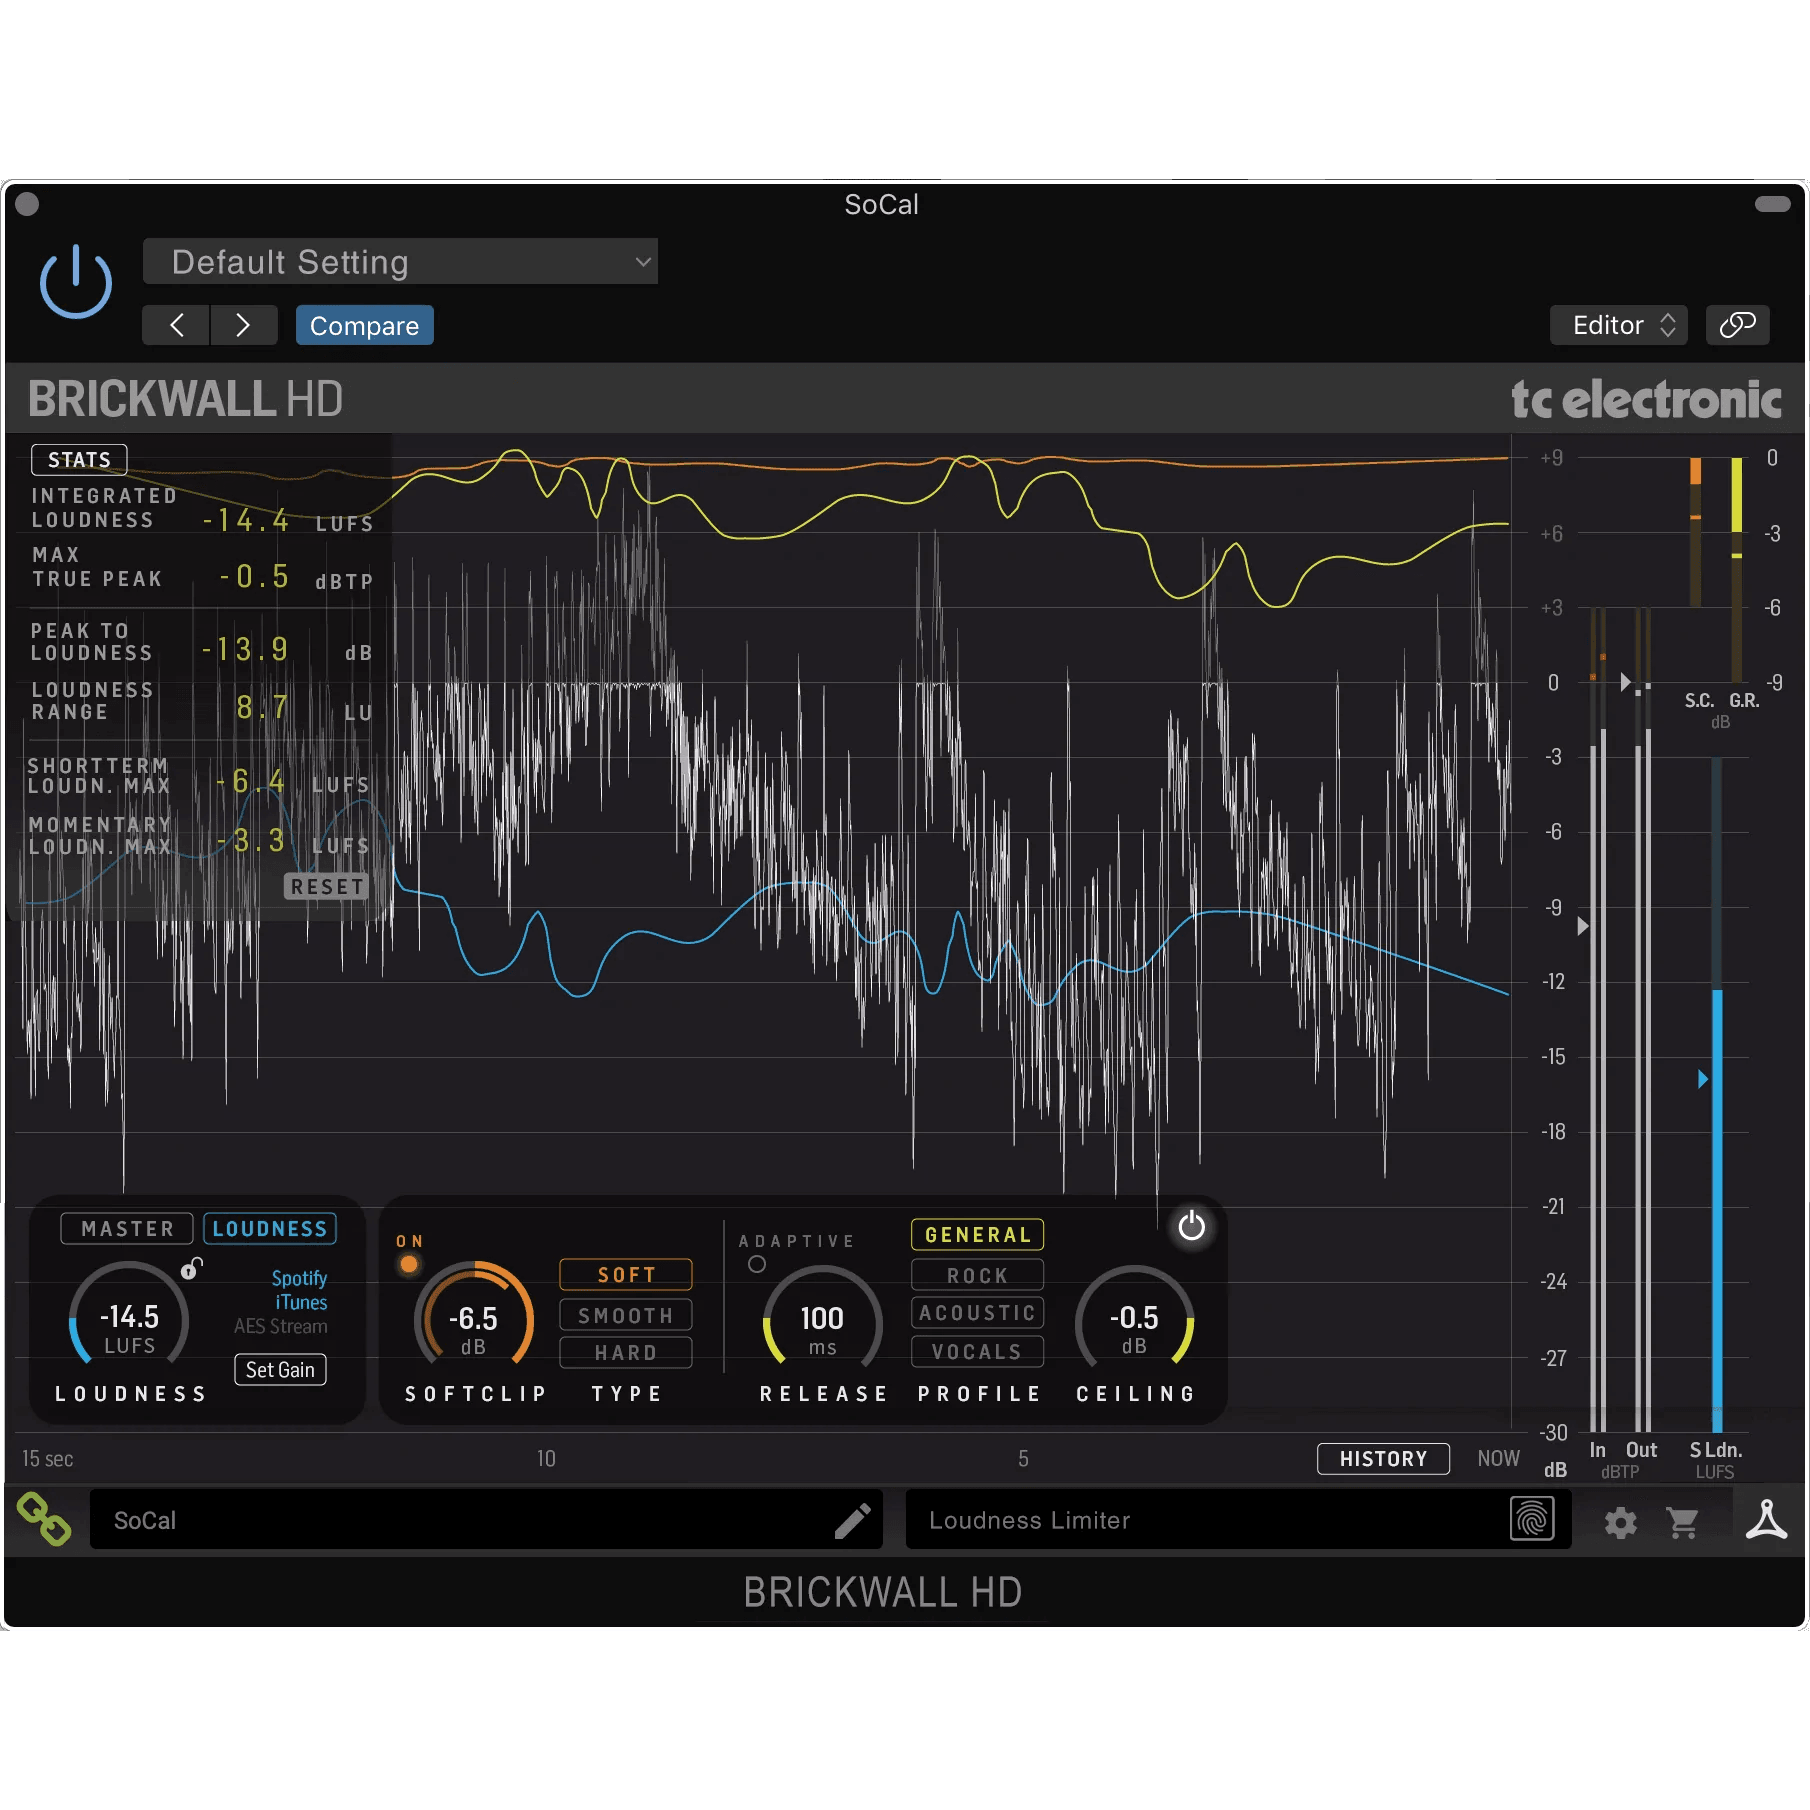Click the next preset arrow
1810x1810 pixels.
coord(243,325)
